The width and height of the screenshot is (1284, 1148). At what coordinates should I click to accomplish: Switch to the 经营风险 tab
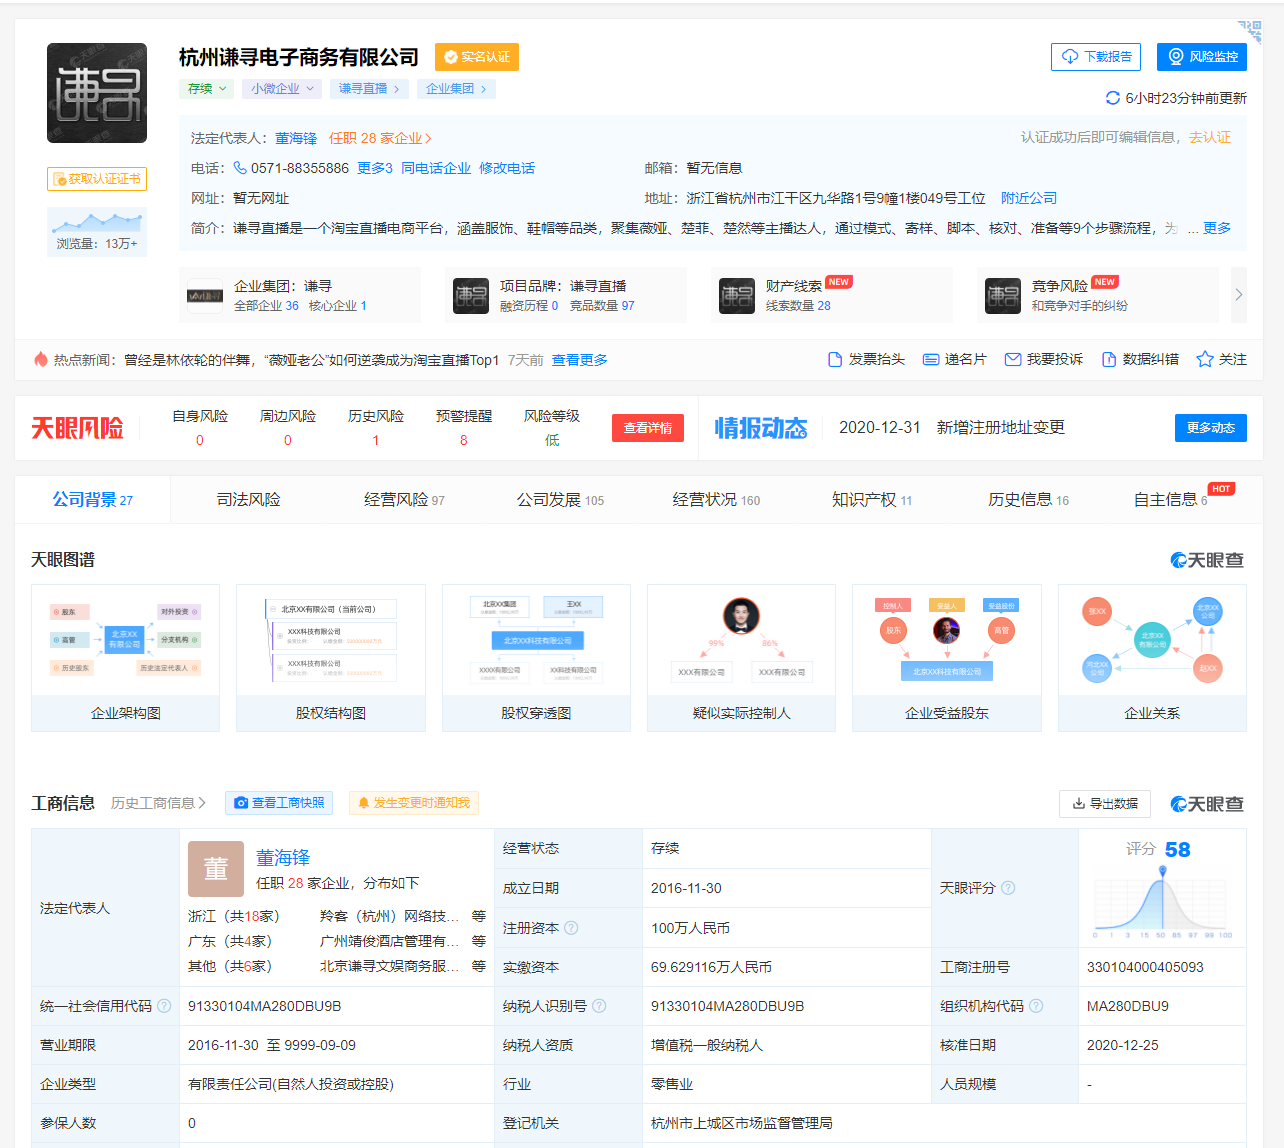pos(404,500)
